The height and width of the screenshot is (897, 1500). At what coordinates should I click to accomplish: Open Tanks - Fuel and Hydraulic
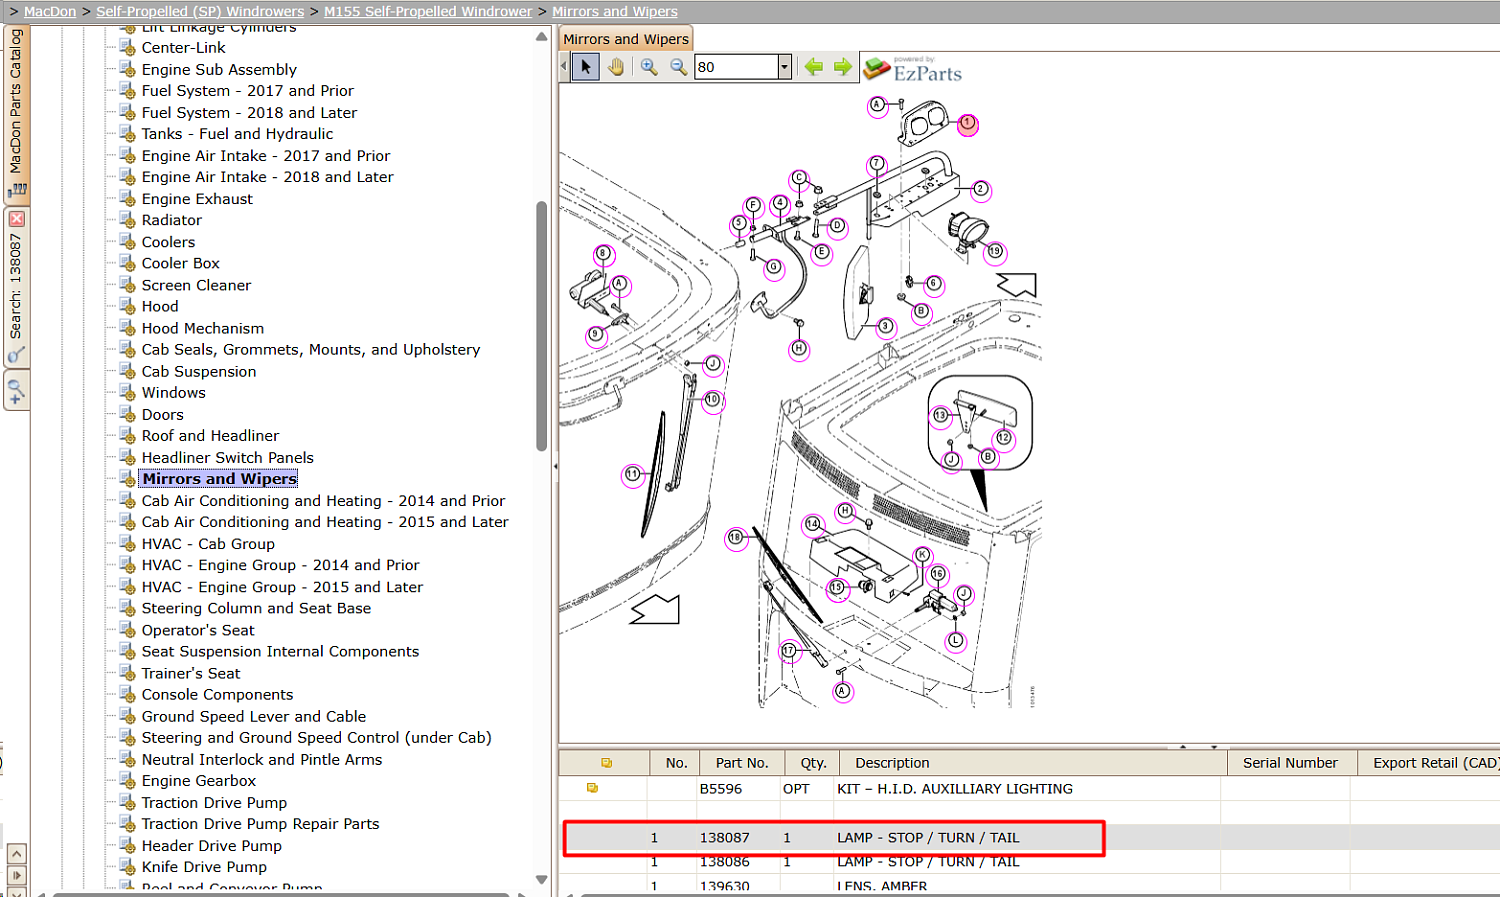tap(237, 134)
